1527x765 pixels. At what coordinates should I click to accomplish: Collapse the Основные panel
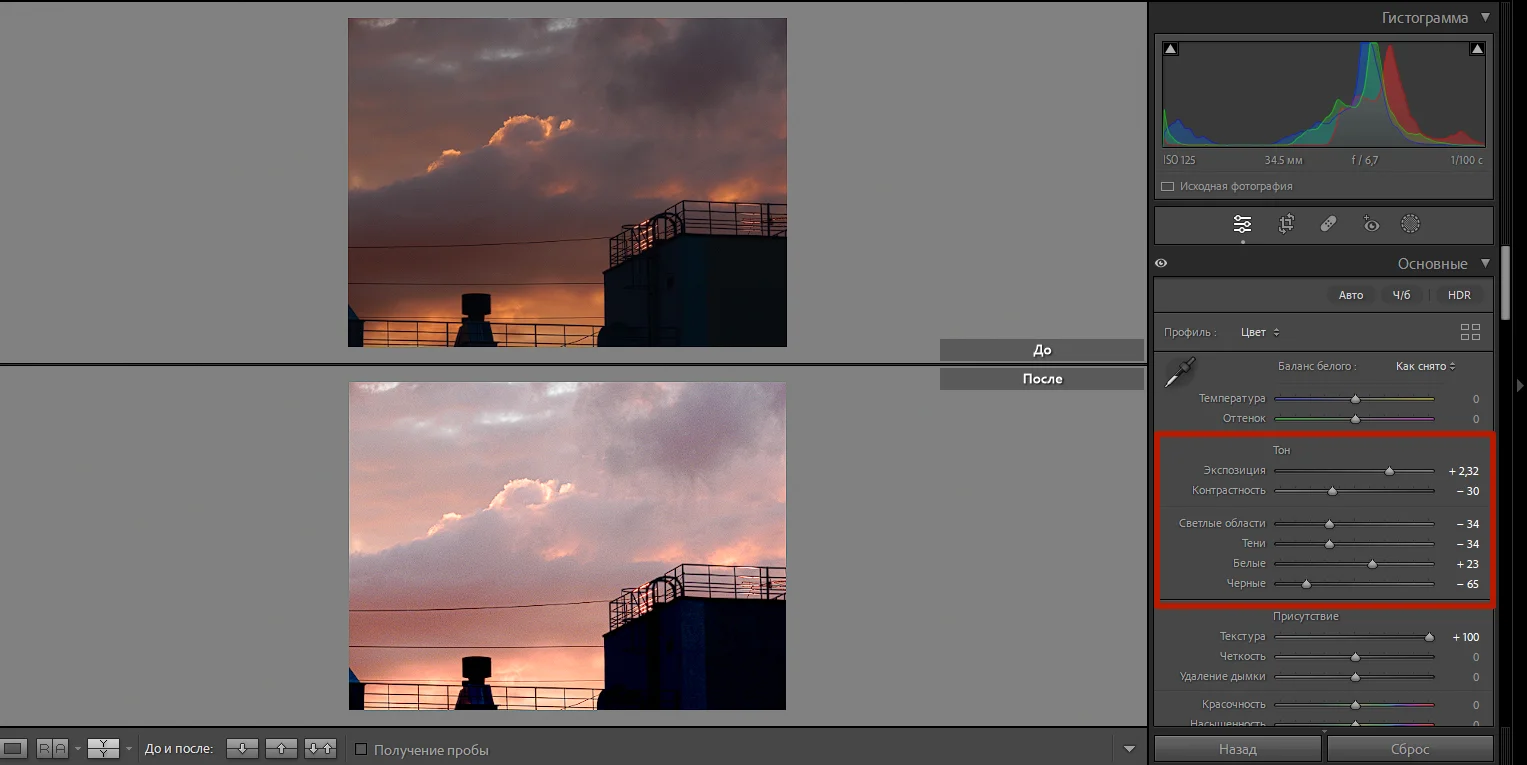(x=1485, y=263)
